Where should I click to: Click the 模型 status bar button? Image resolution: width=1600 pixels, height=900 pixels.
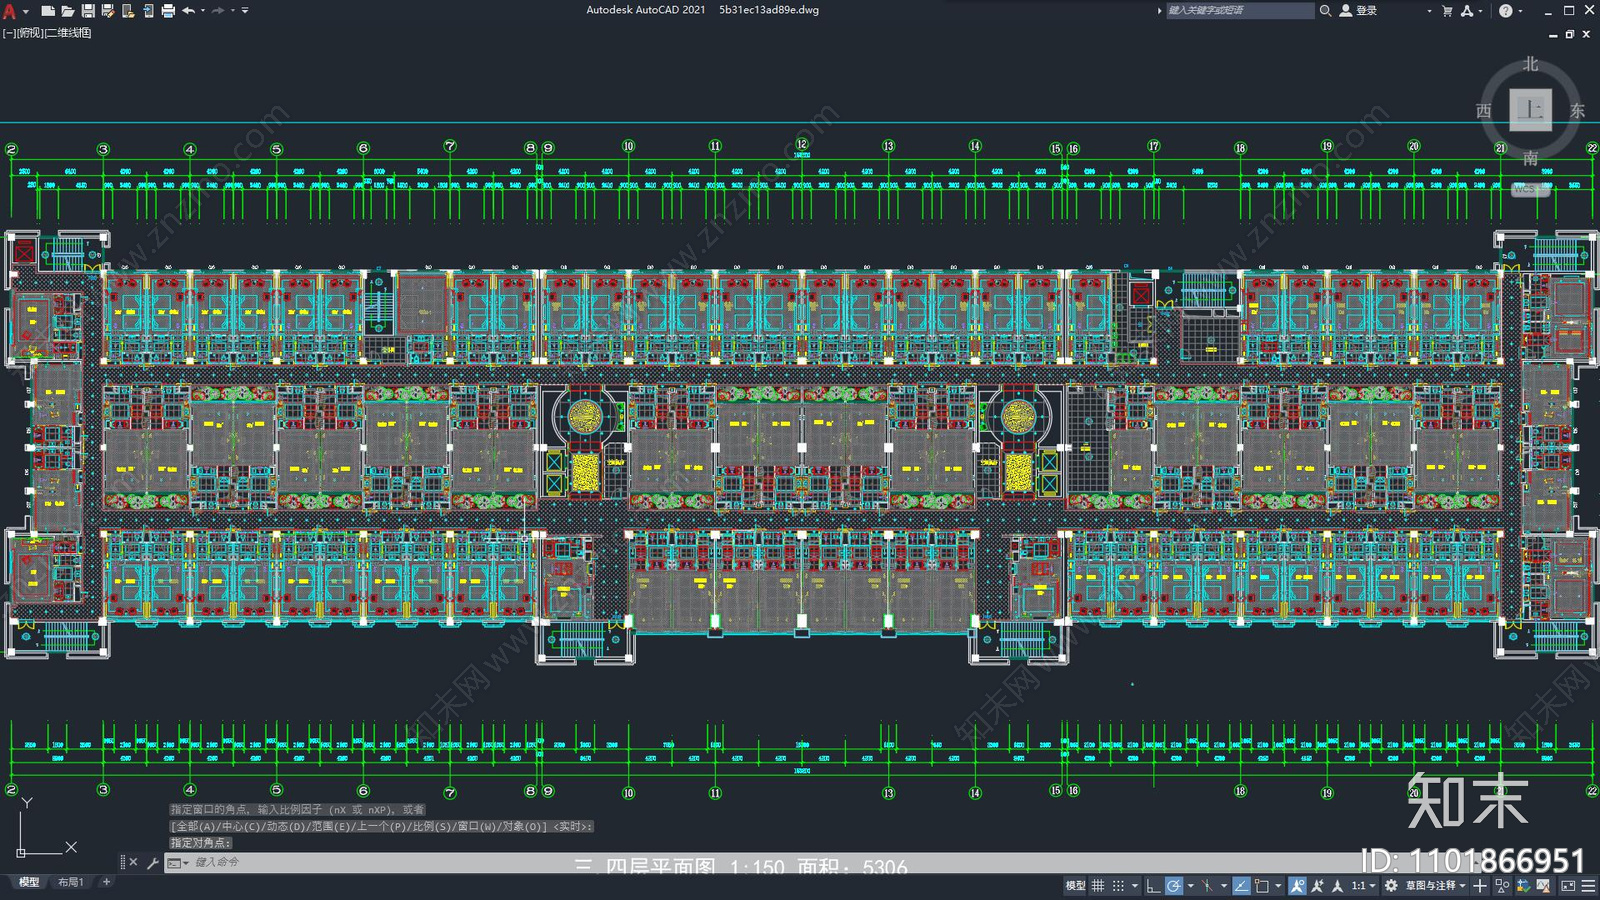pyautogui.click(x=1075, y=886)
